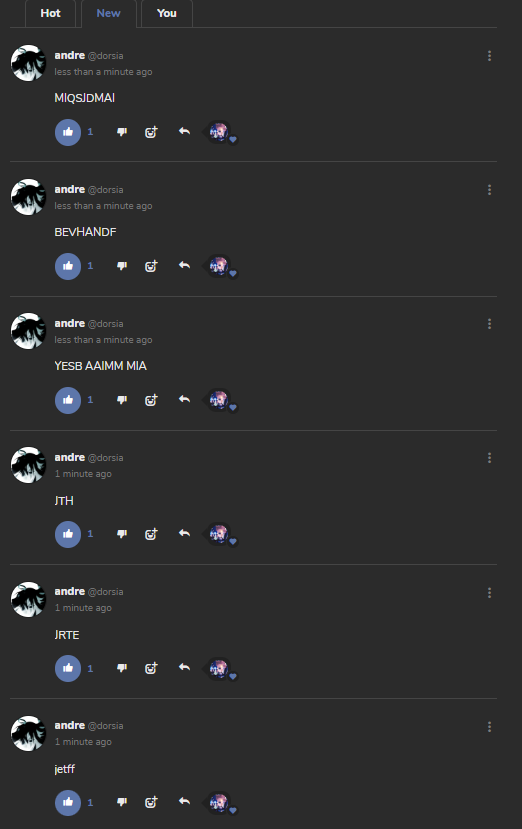Screen dimensions: 522x829
Task: Add emoji reaction to YESB AAIMM MIA comment
Action: click(x=151, y=400)
